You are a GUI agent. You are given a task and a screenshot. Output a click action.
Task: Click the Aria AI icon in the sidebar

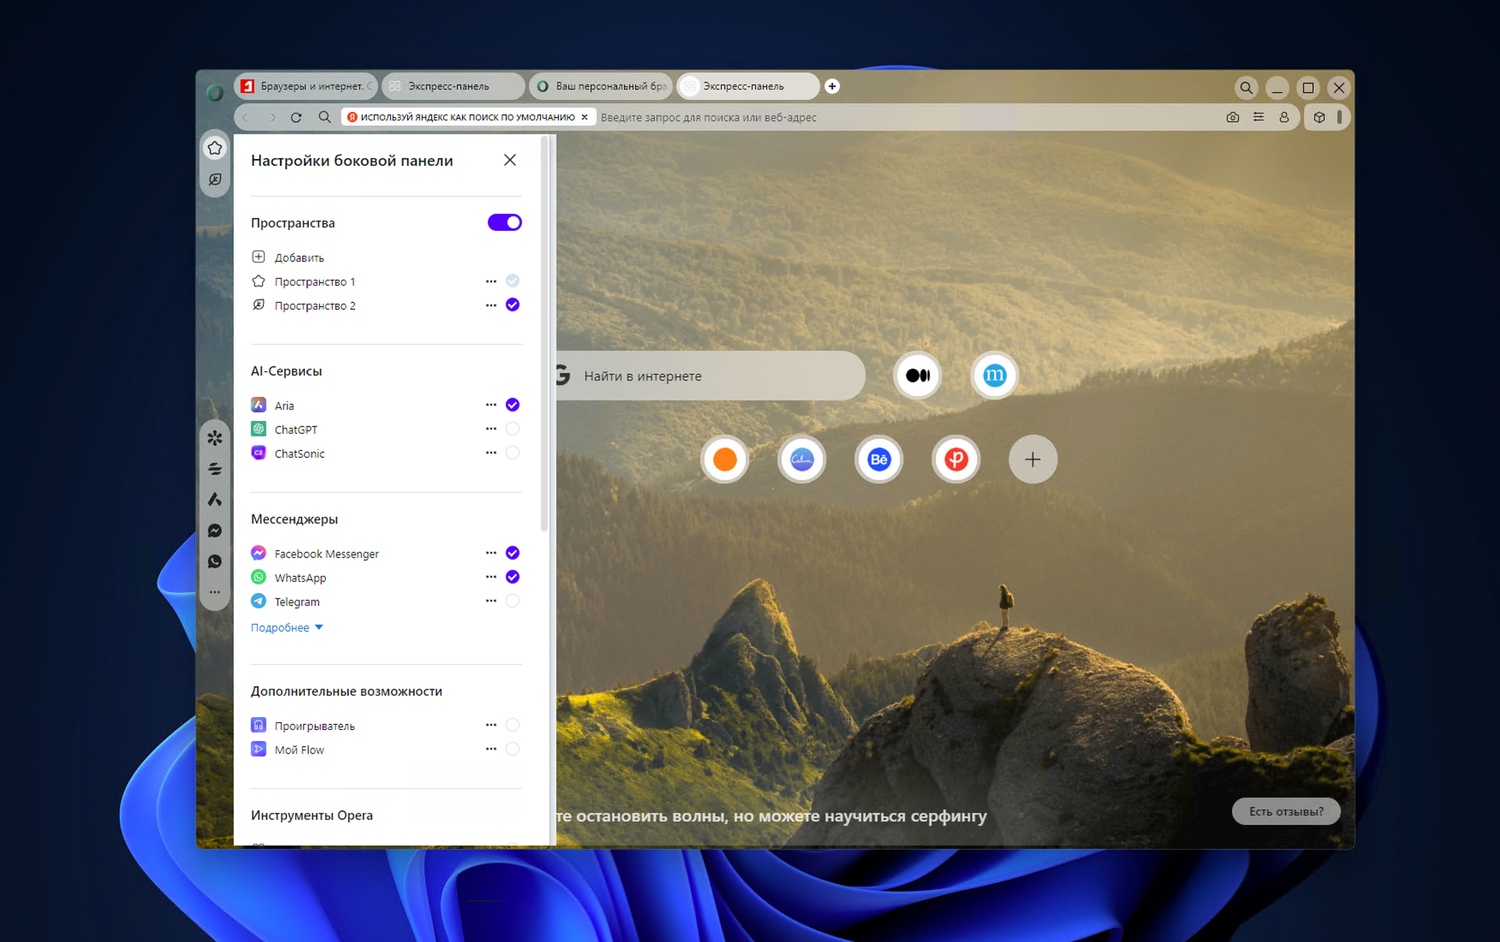[x=215, y=499]
